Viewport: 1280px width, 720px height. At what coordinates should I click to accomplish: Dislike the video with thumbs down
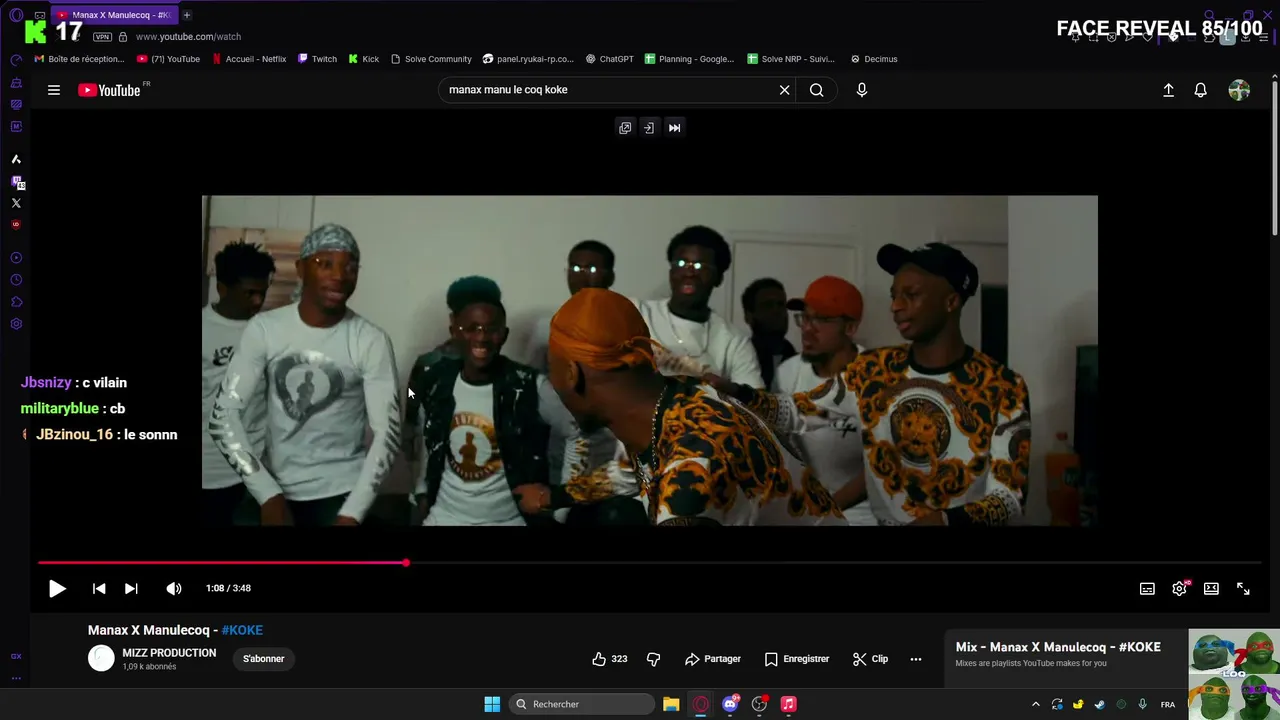(x=654, y=659)
